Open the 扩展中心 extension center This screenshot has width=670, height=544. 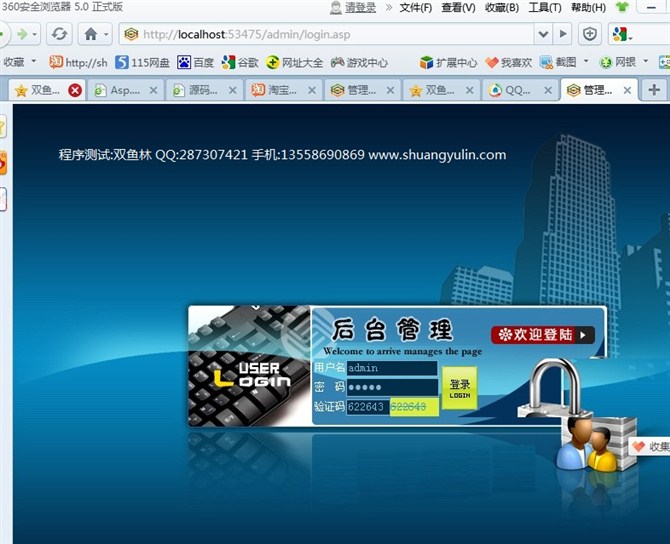(x=448, y=62)
